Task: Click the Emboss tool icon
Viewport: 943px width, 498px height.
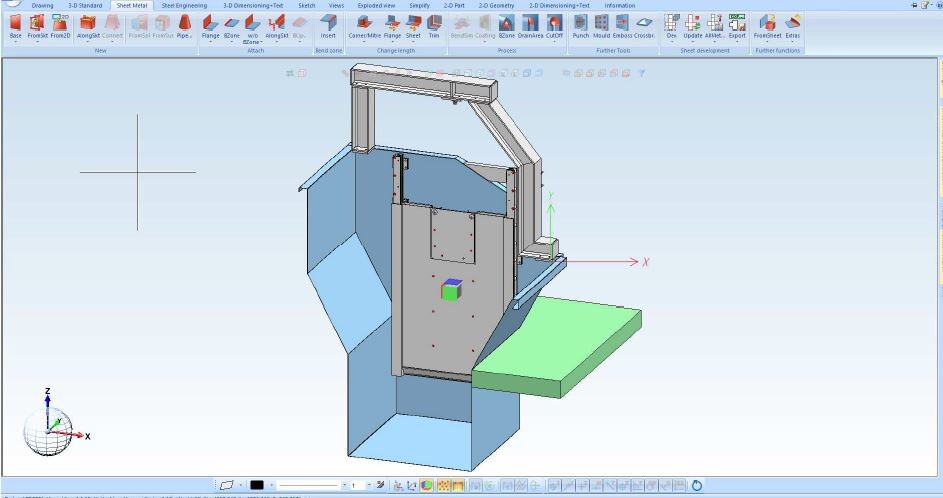Action: point(622,25)
